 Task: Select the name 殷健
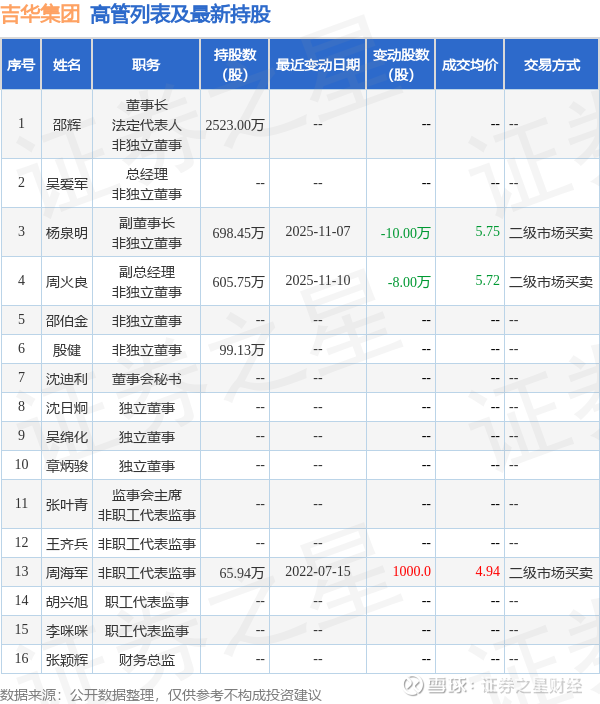[67, 350]
